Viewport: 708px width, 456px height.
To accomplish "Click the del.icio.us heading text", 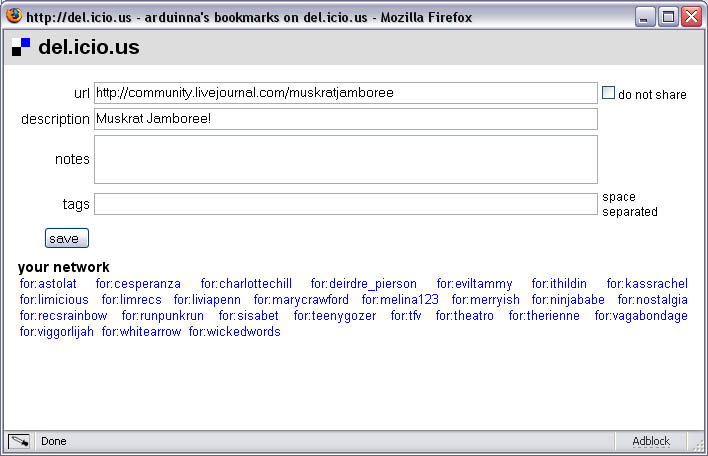I will tap(89, 47).
